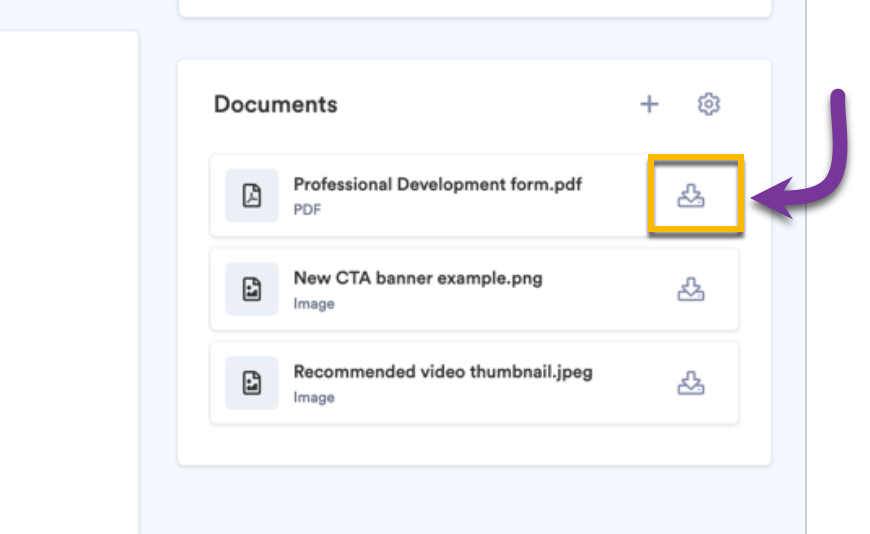The height and width of the screenshot is (534, 870).
Task: Click the Documents section heading
Action: point(276,104)
